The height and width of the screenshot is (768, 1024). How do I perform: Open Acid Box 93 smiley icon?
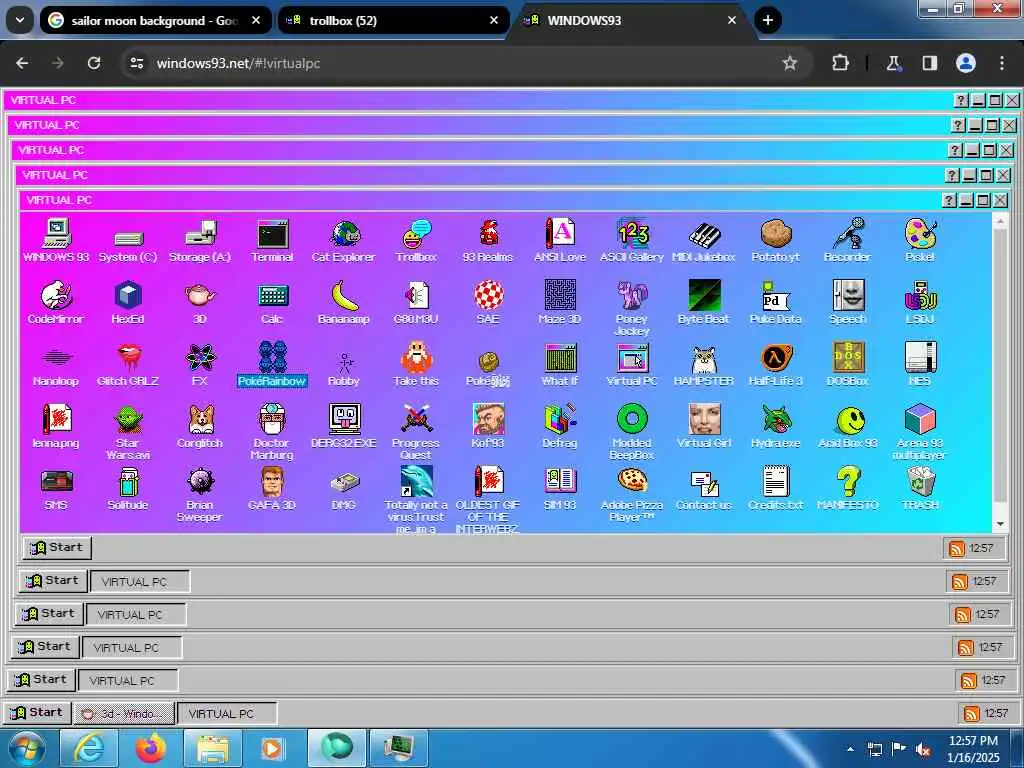tap(848, 426)
